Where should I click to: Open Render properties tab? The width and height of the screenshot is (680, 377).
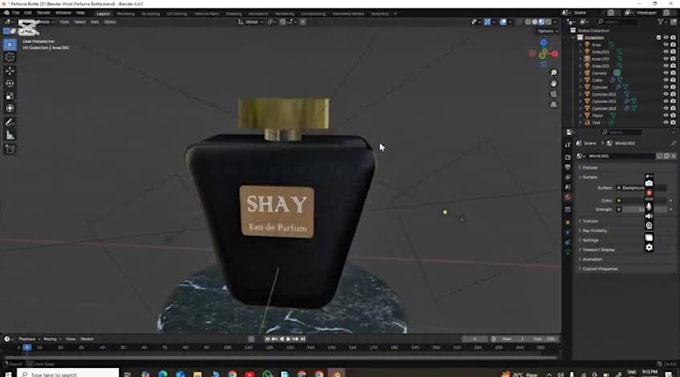point(568,157)
